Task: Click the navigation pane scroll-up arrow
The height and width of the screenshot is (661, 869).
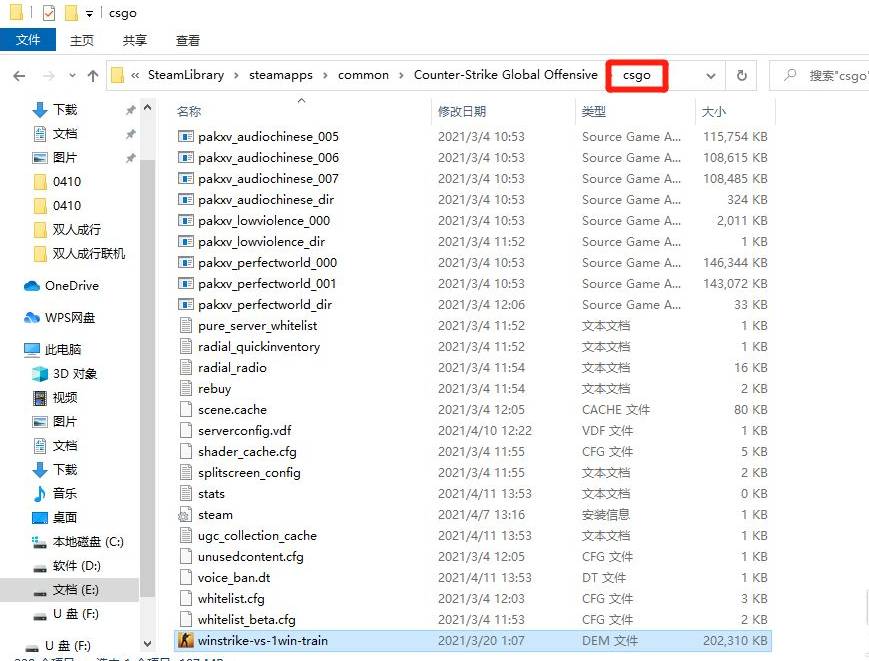Action: click(147, 107)
